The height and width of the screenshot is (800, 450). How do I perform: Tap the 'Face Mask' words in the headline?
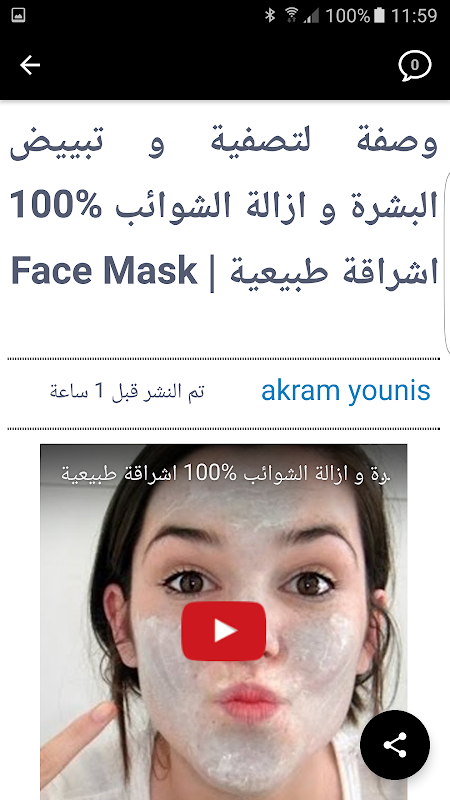[x=104, y=270]
